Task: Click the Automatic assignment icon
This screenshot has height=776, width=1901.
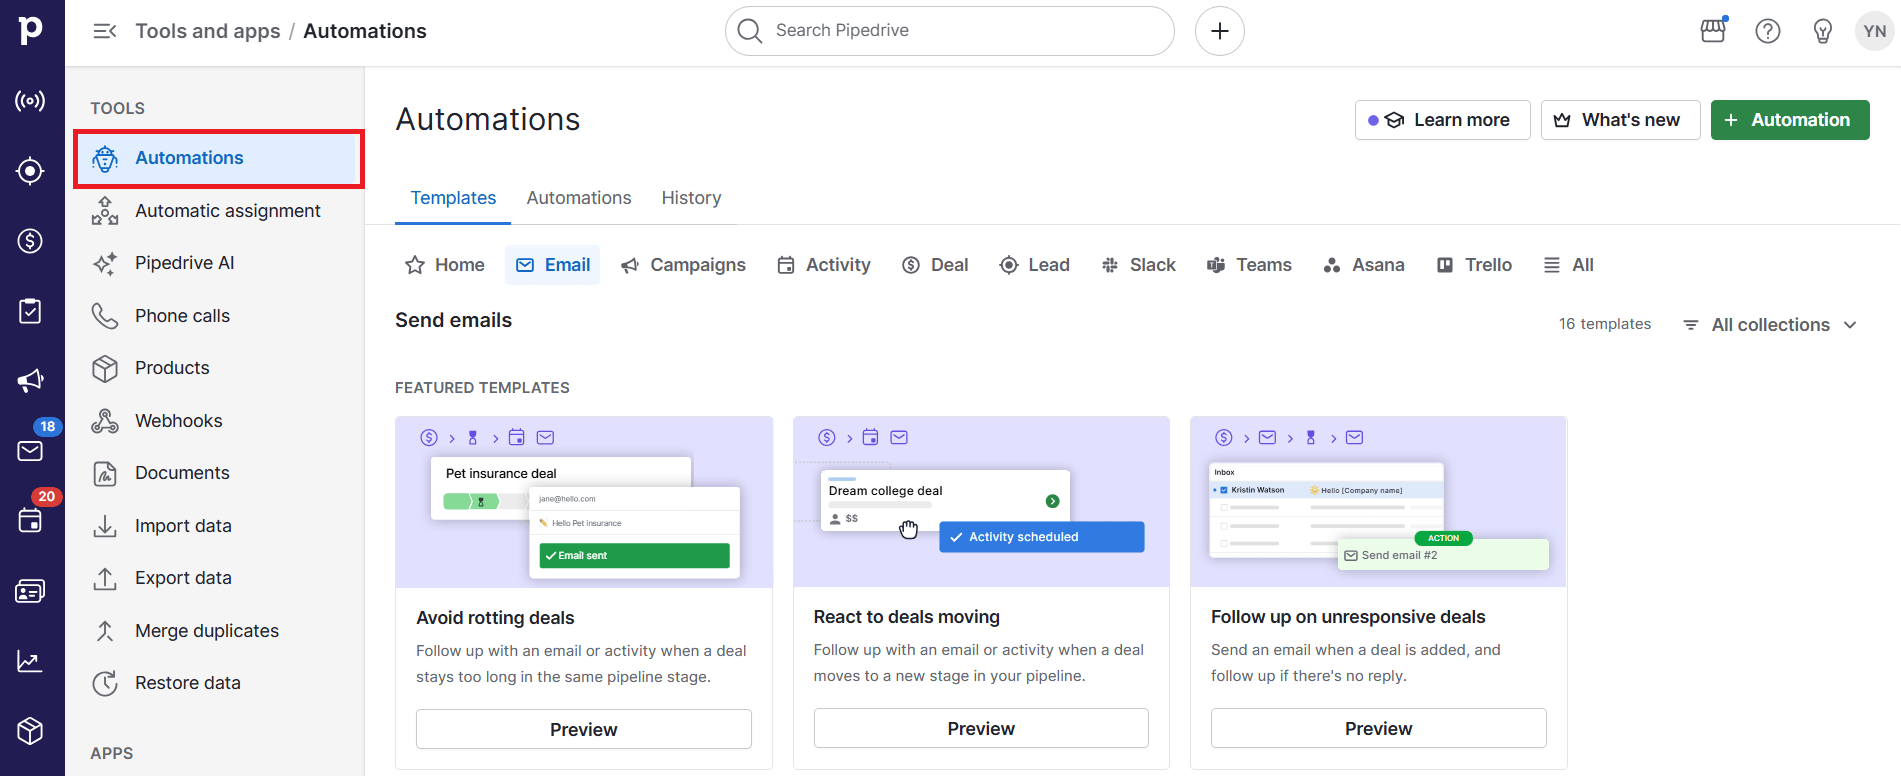Action: 105,211
